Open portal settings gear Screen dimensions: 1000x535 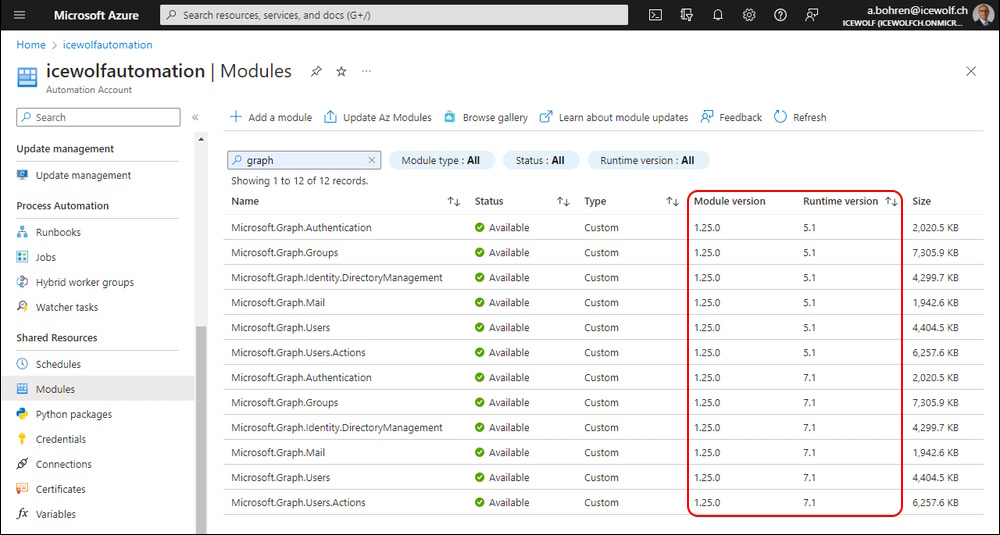coord(749,15)
